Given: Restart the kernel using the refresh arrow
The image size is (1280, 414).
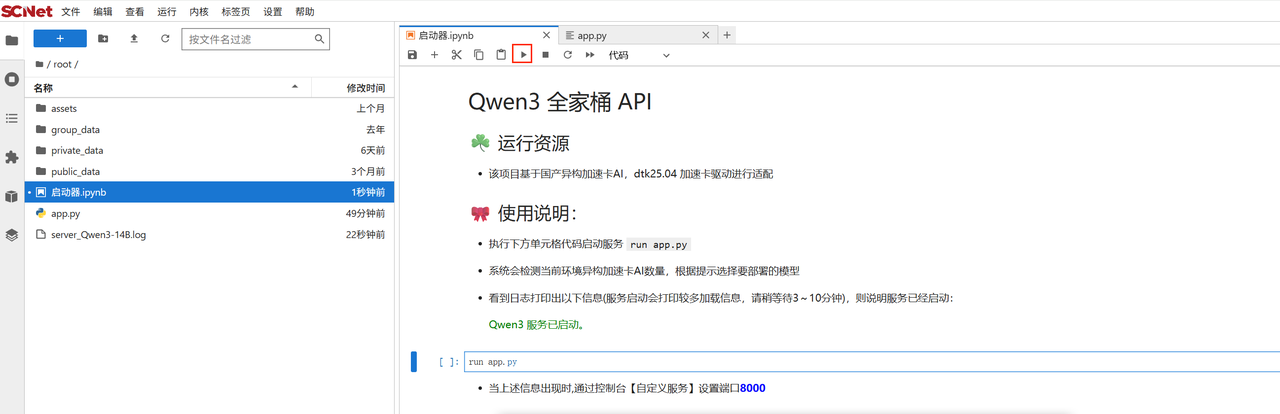Looking at the screenshot, I should [567, 55].
